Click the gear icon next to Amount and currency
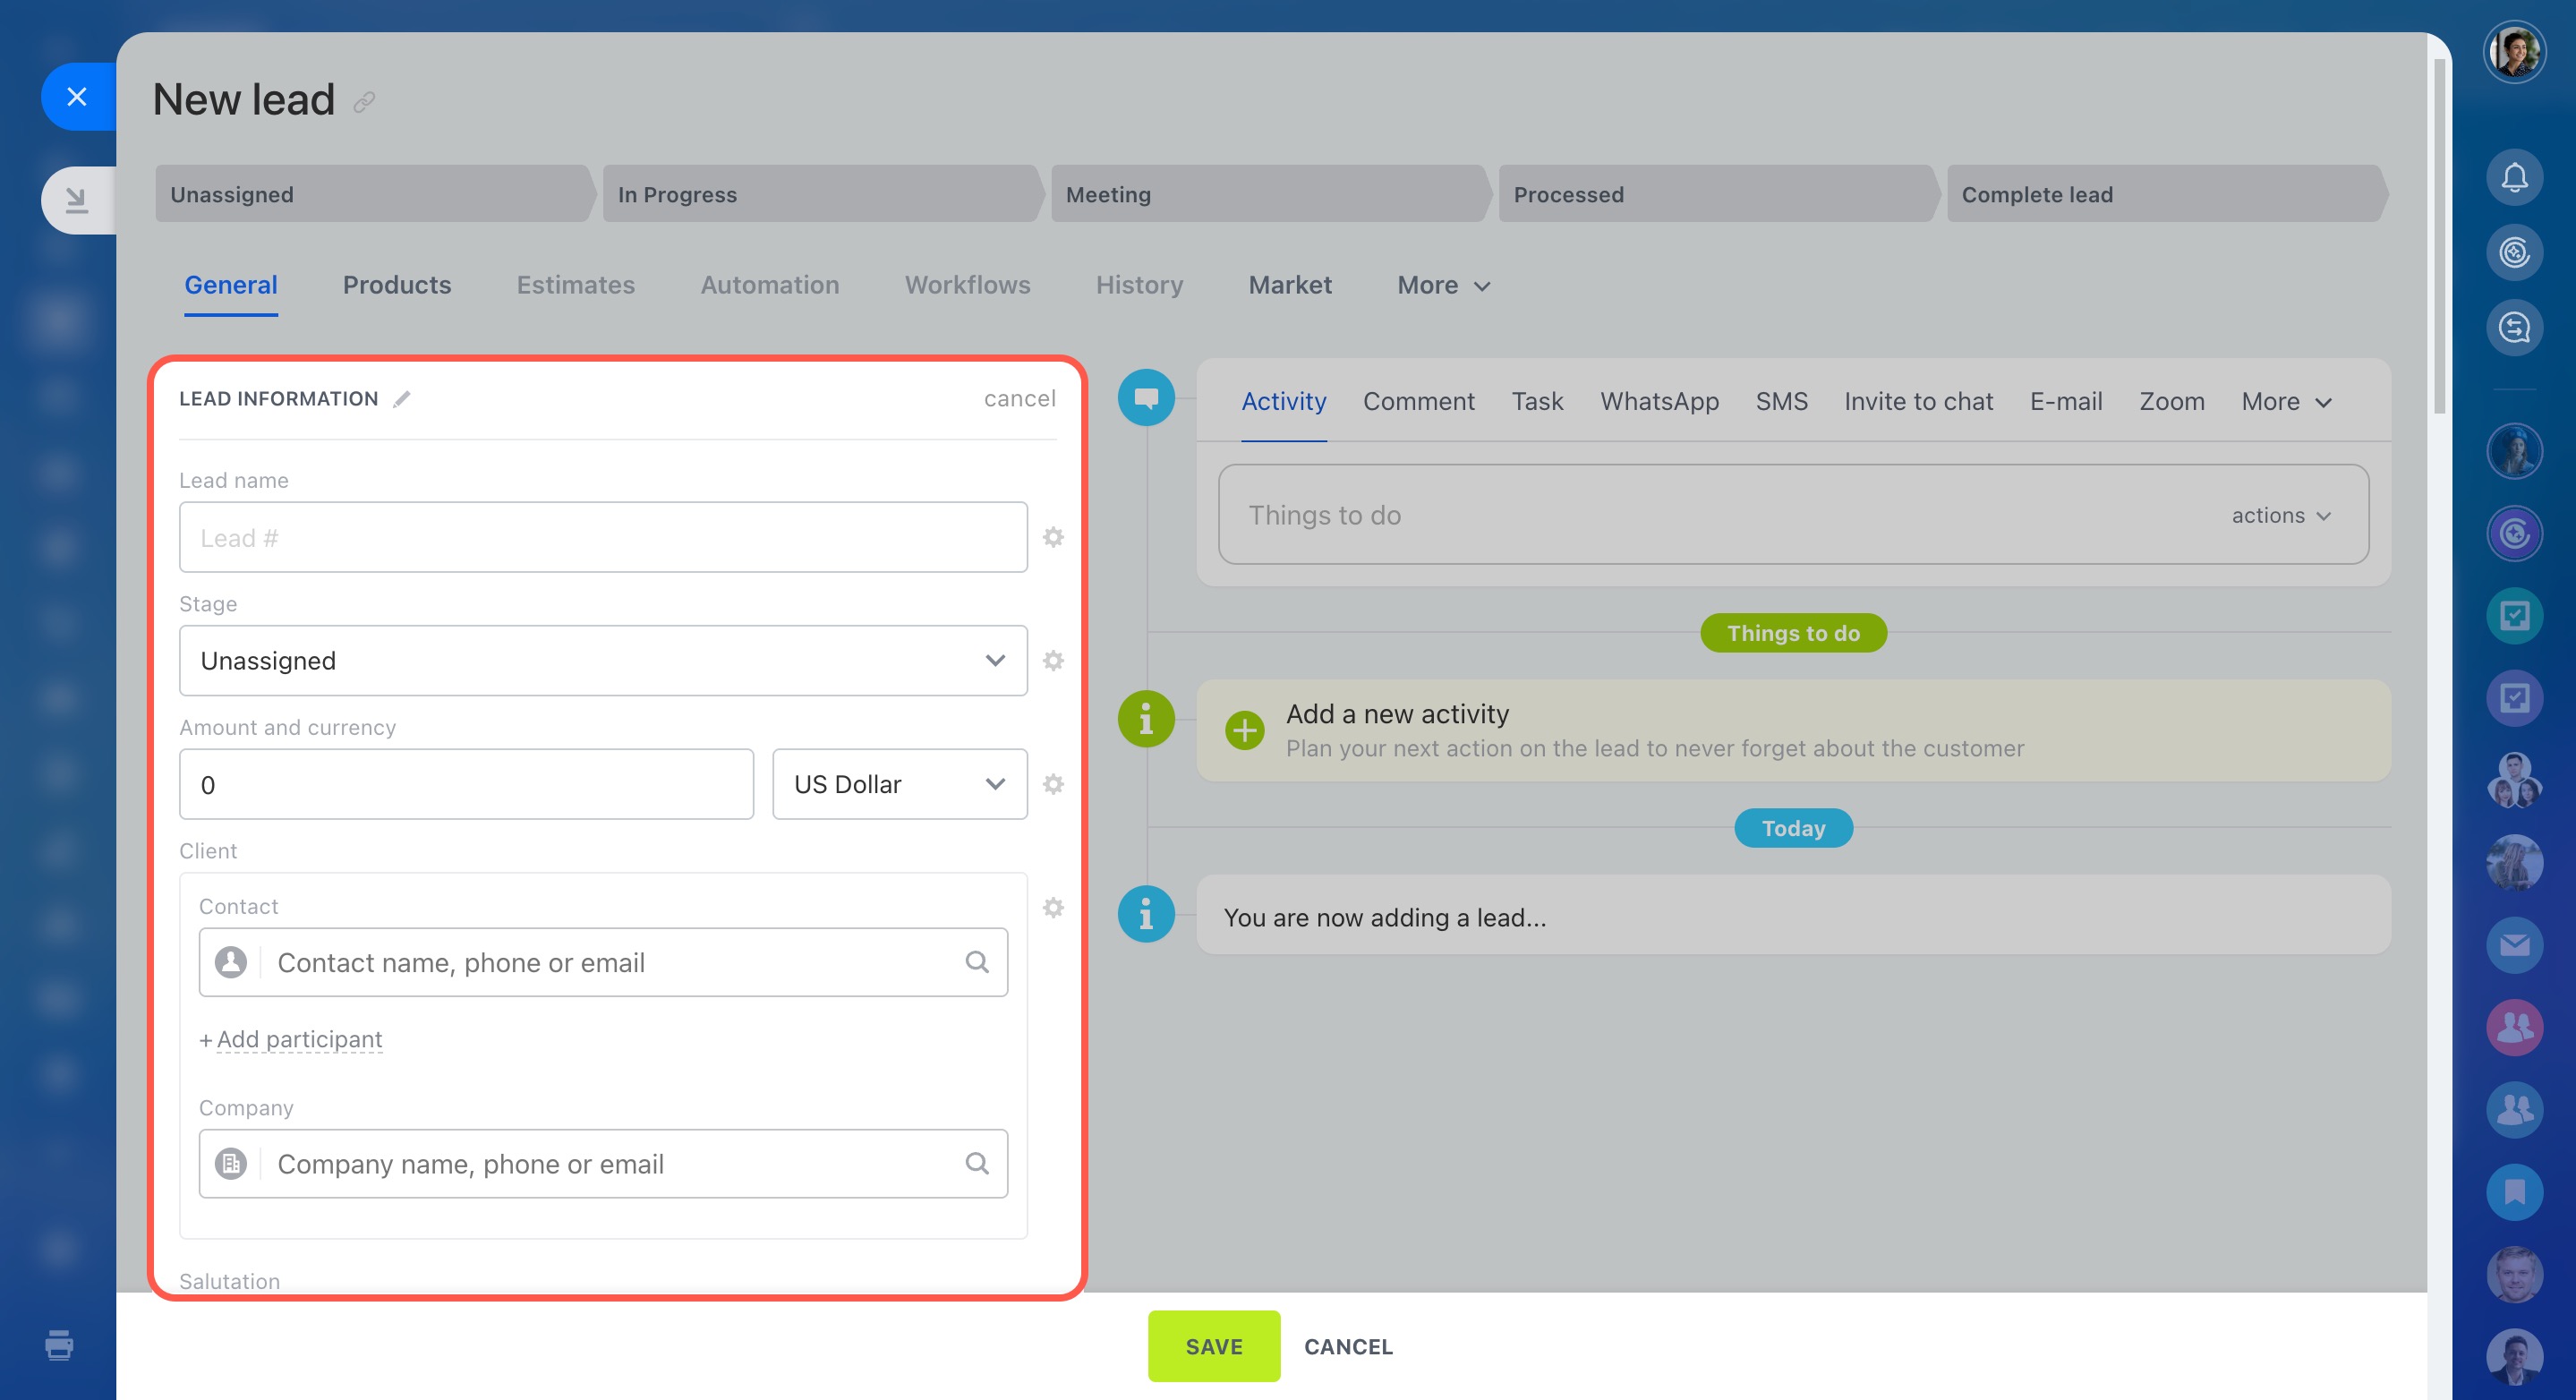 [x=1053, y=784]
